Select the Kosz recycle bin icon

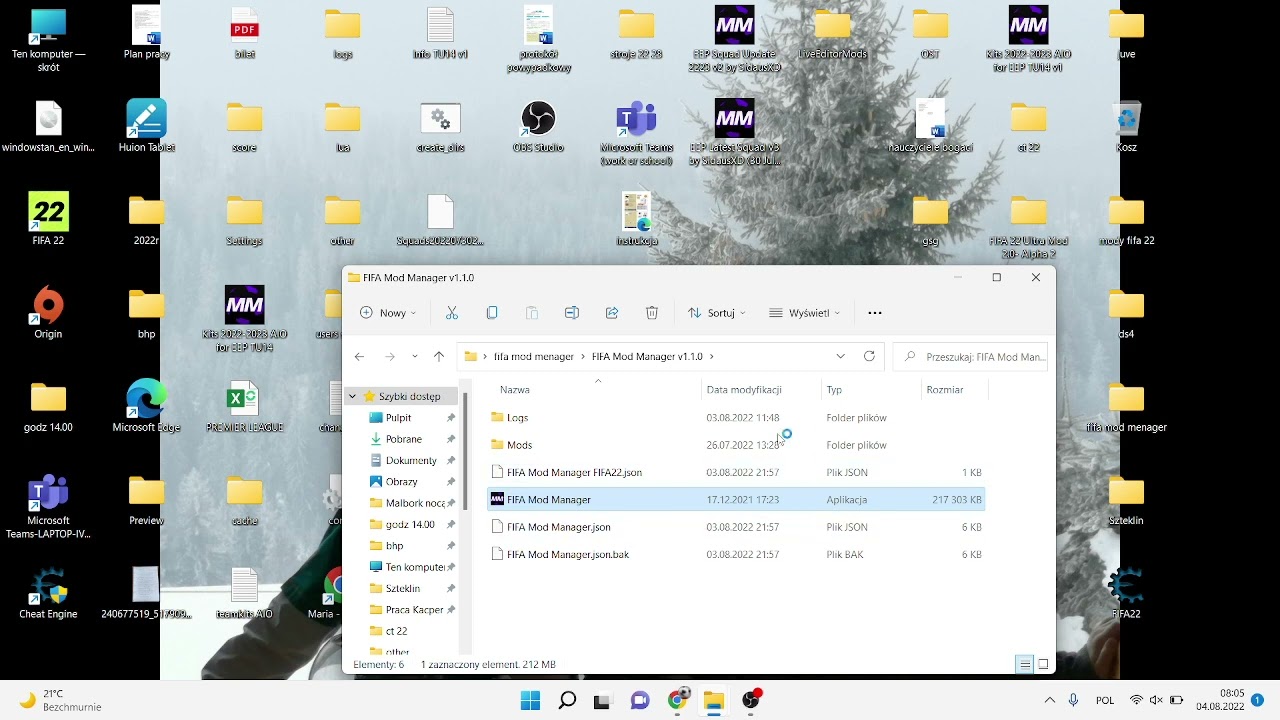(x=1126, y=127)
